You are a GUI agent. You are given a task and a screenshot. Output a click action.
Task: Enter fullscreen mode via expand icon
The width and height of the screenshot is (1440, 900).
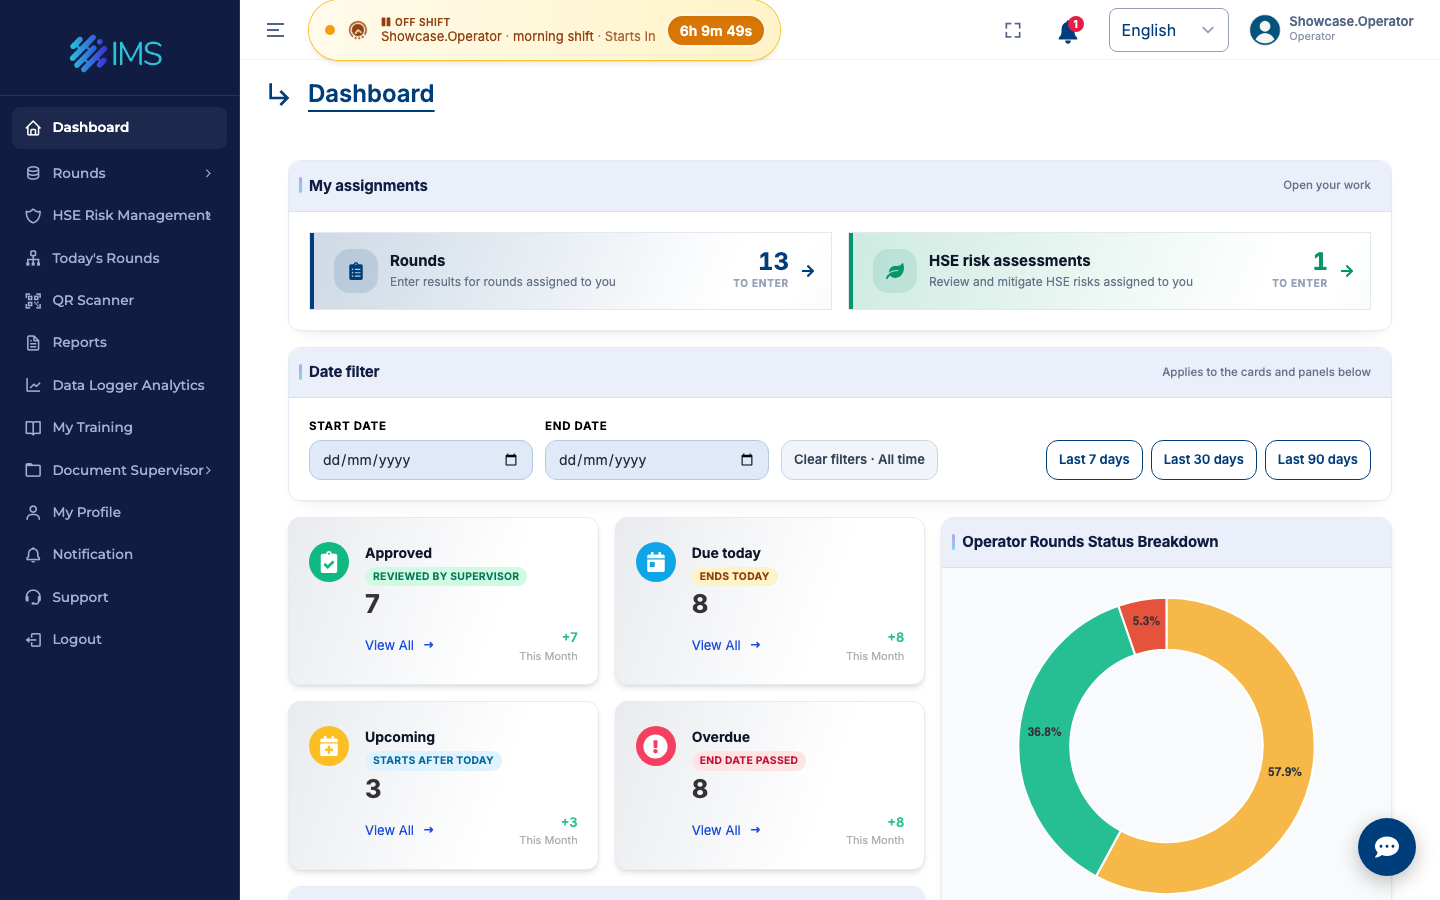point(1013,30)
